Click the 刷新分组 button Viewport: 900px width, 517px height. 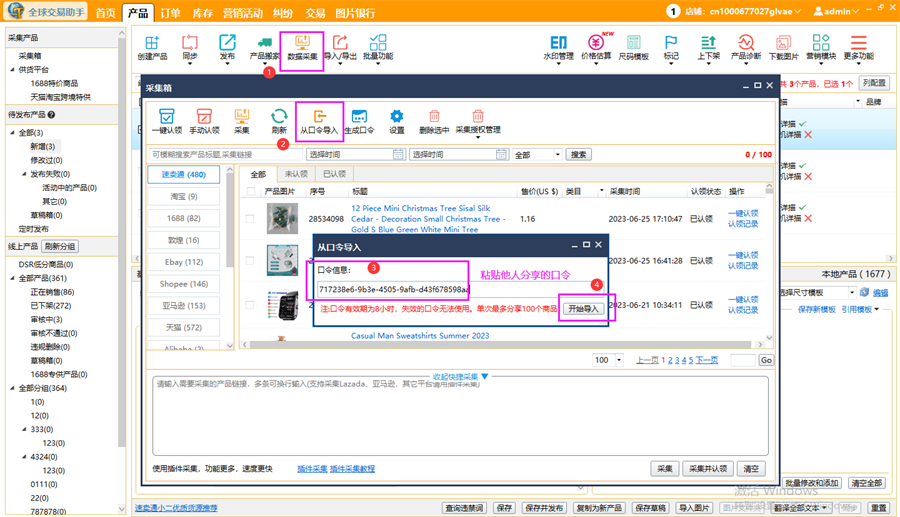60,246
